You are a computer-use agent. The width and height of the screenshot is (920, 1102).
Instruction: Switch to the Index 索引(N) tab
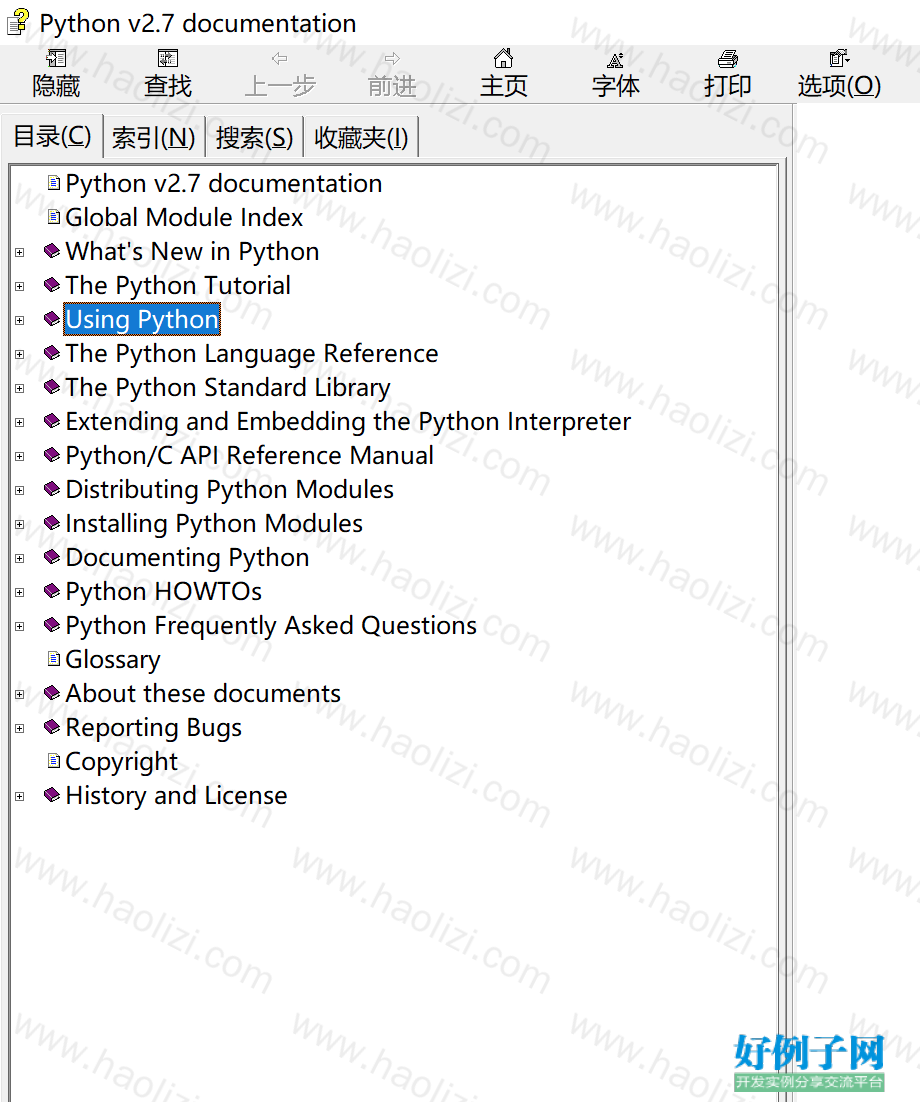tap(153, 137)
